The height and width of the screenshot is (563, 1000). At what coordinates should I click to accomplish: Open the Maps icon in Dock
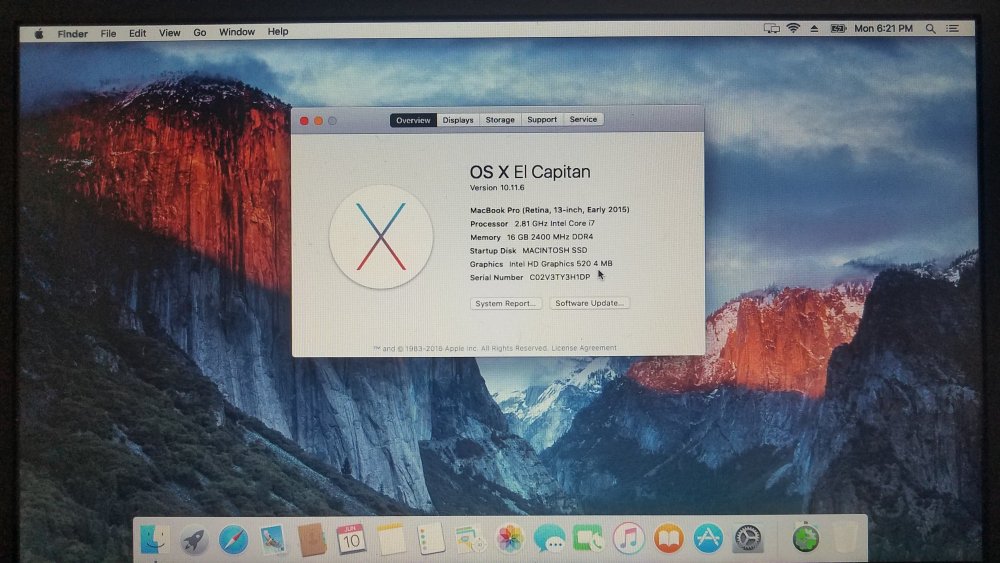coord(470,539)
